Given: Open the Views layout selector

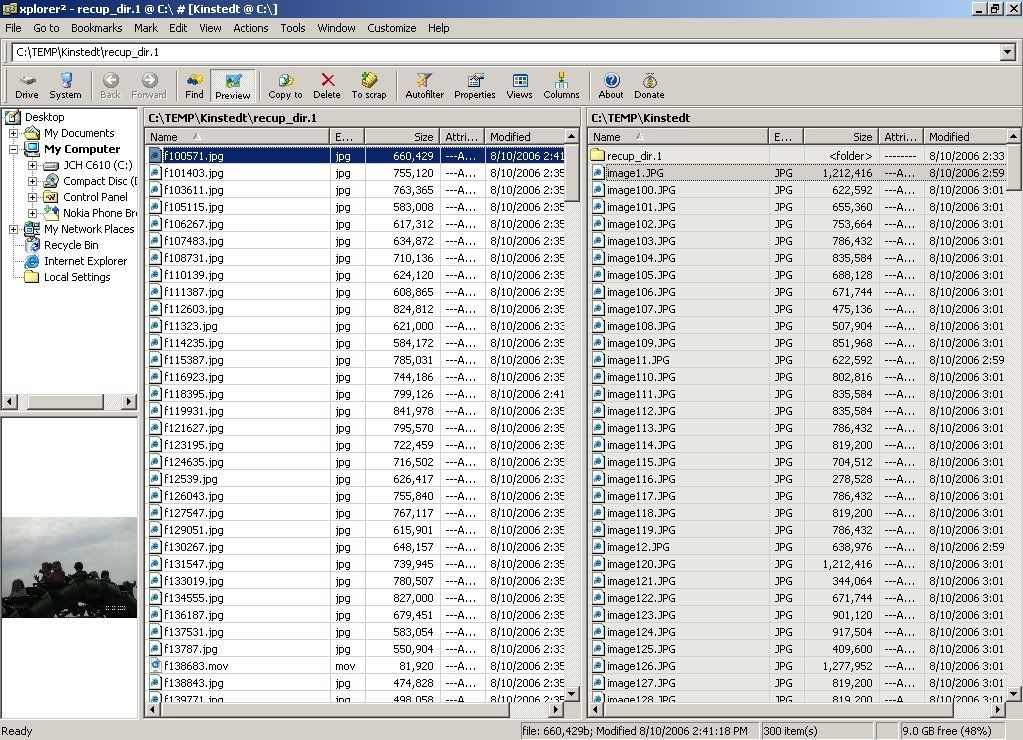Looking at the screenshot, I should click(519, 85).
